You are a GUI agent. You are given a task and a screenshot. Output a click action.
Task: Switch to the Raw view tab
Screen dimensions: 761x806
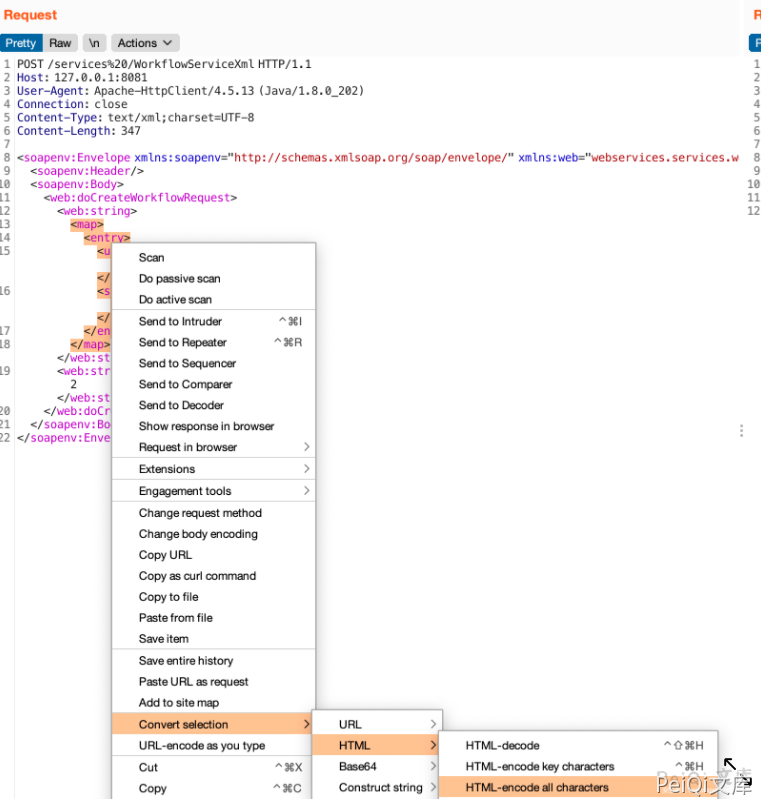point(60,43)
